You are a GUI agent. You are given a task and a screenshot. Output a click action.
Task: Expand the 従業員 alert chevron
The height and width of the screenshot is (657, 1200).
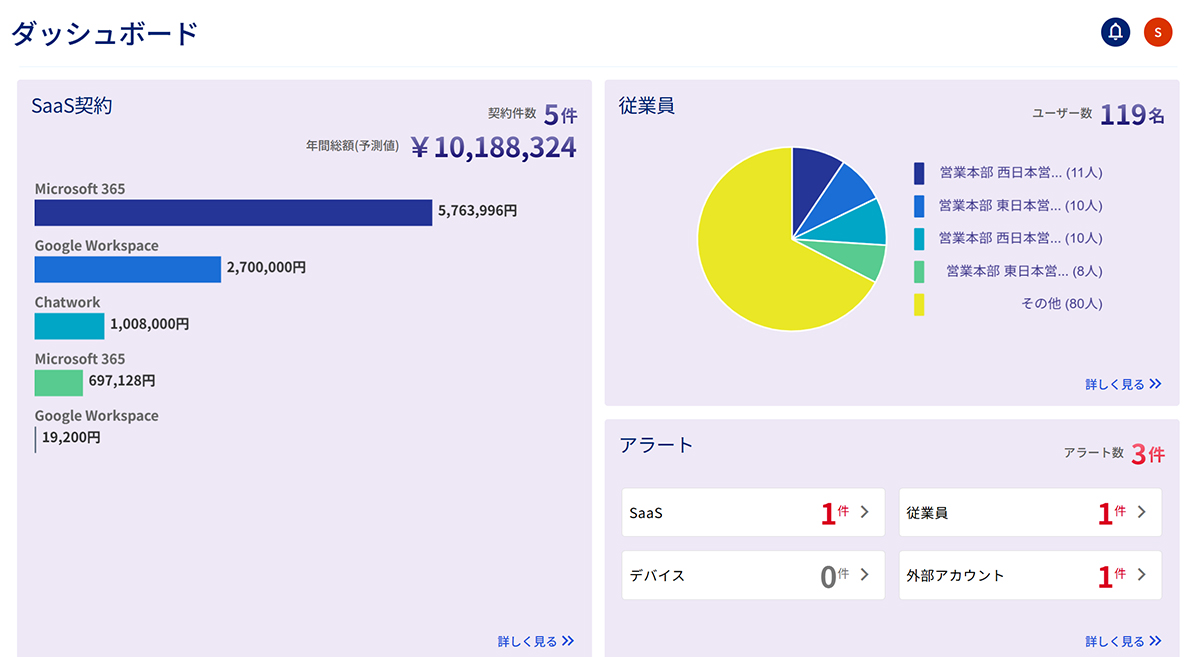1141,512
